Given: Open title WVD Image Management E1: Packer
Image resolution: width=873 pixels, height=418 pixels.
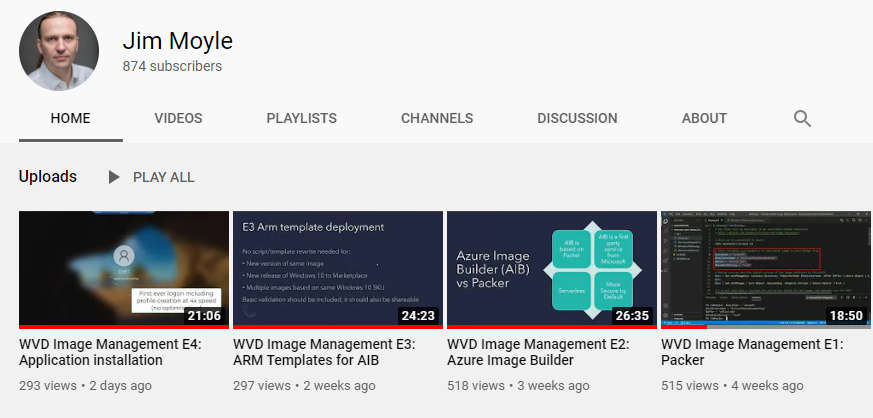Looking at the screenshot, I should click(752, 352).
